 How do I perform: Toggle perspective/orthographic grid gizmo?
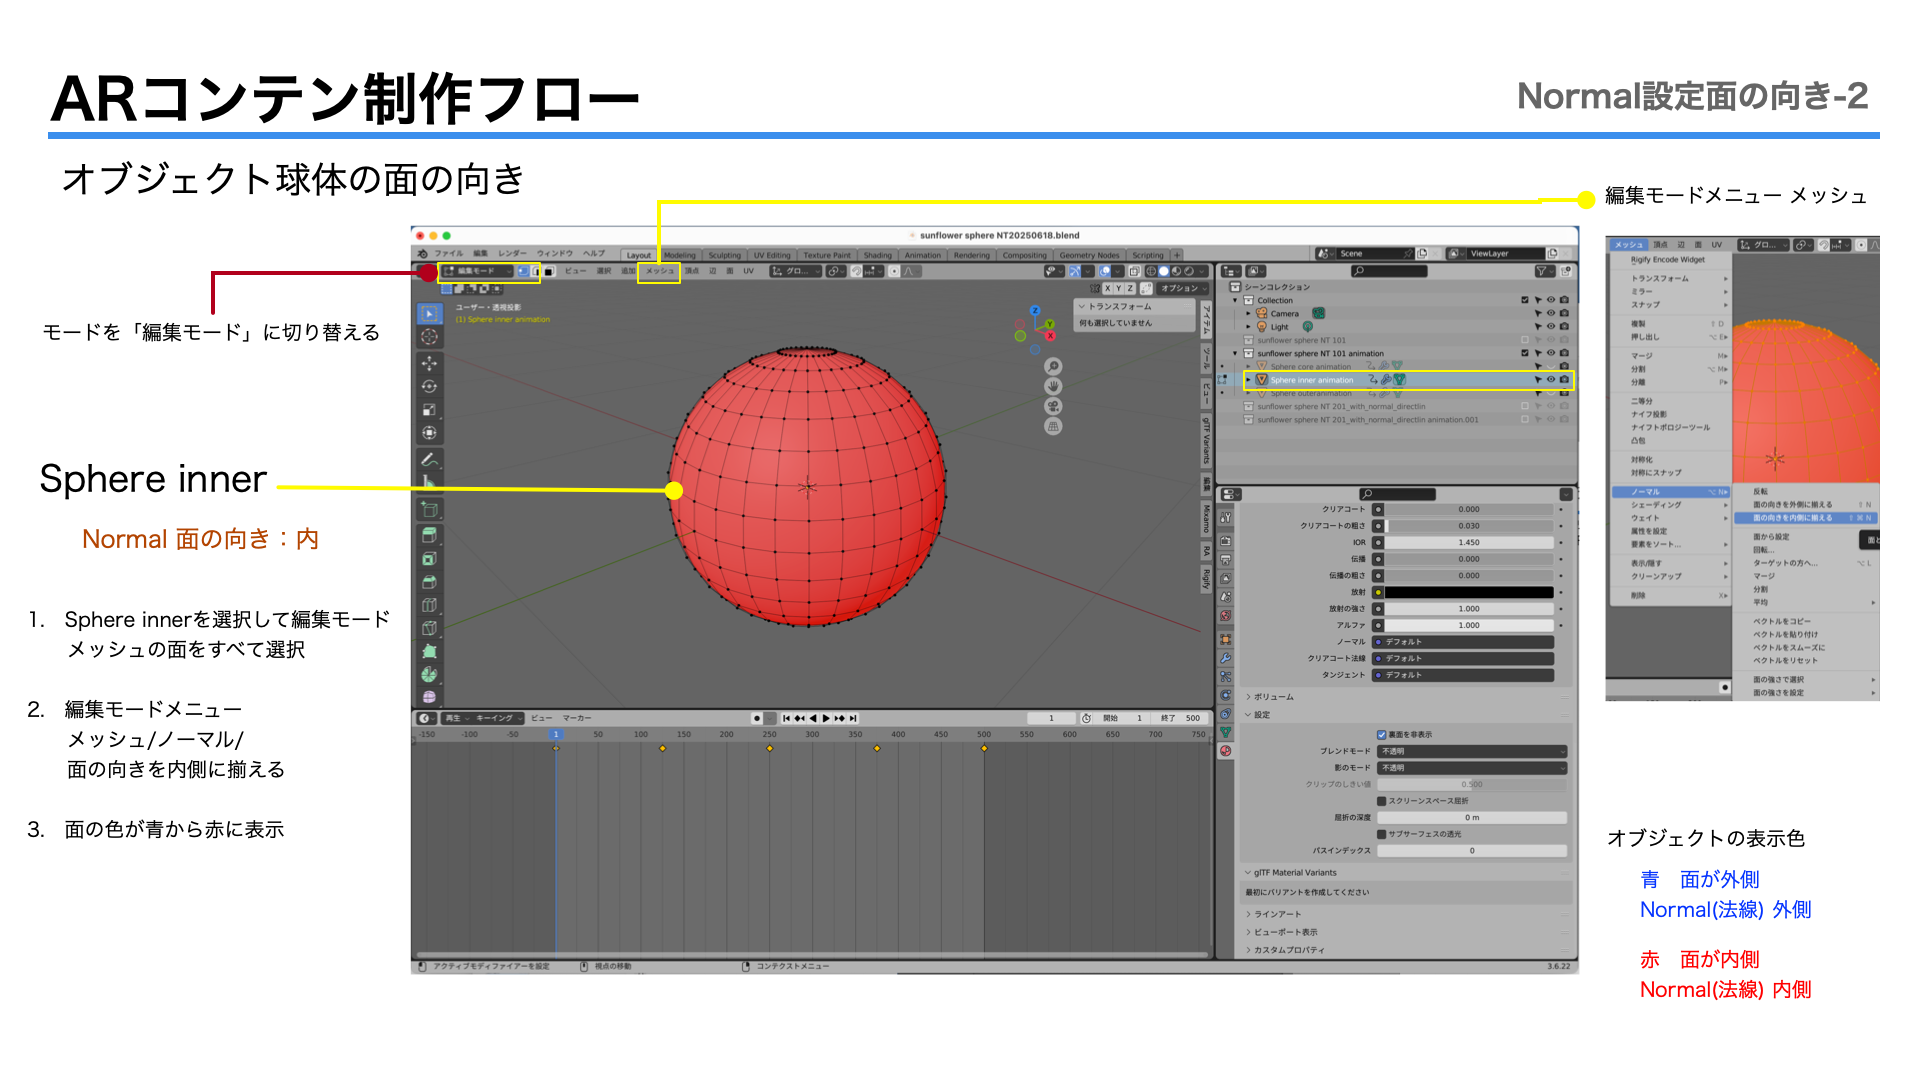1053,427
